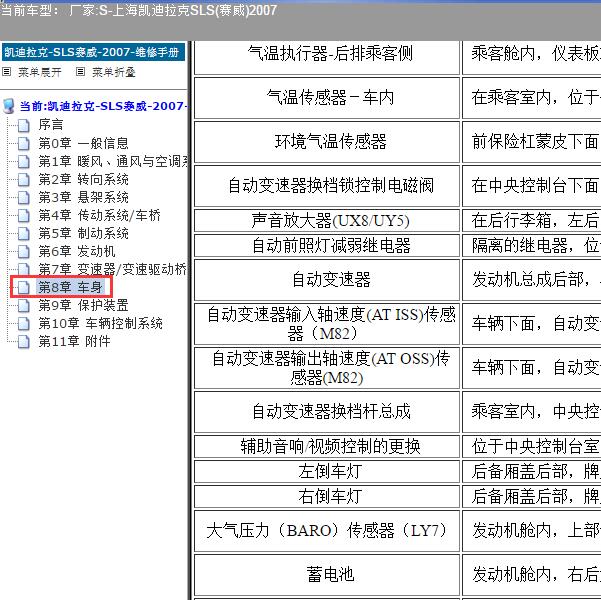Viewport: 601px width, 600px height.
Task: Click the page icon beside 第11章 附件
Action: 24,341
